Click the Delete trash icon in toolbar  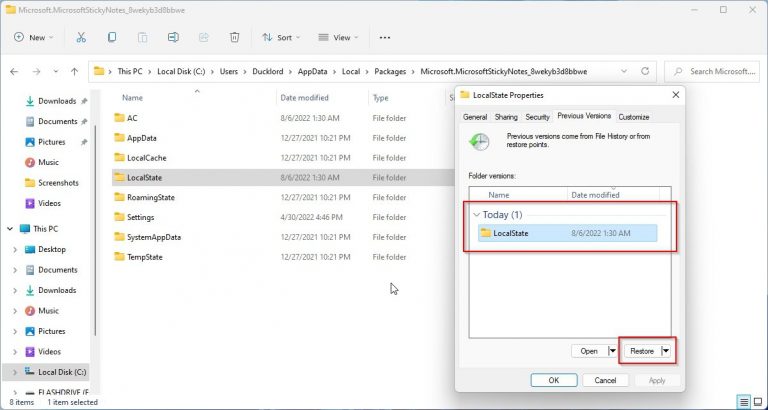coord(235,37)
